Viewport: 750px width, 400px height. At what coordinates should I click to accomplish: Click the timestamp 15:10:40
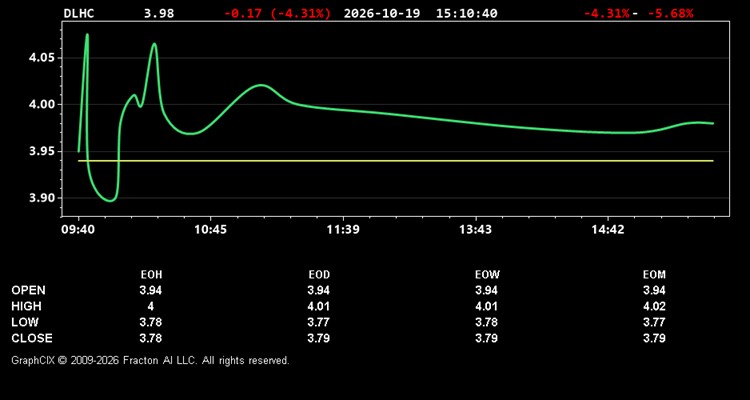tap(466, 13)
